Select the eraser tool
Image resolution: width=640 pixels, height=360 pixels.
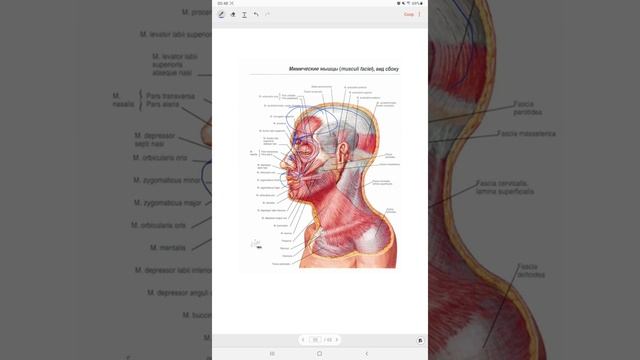pyautogui.click(x=233, y=14)
